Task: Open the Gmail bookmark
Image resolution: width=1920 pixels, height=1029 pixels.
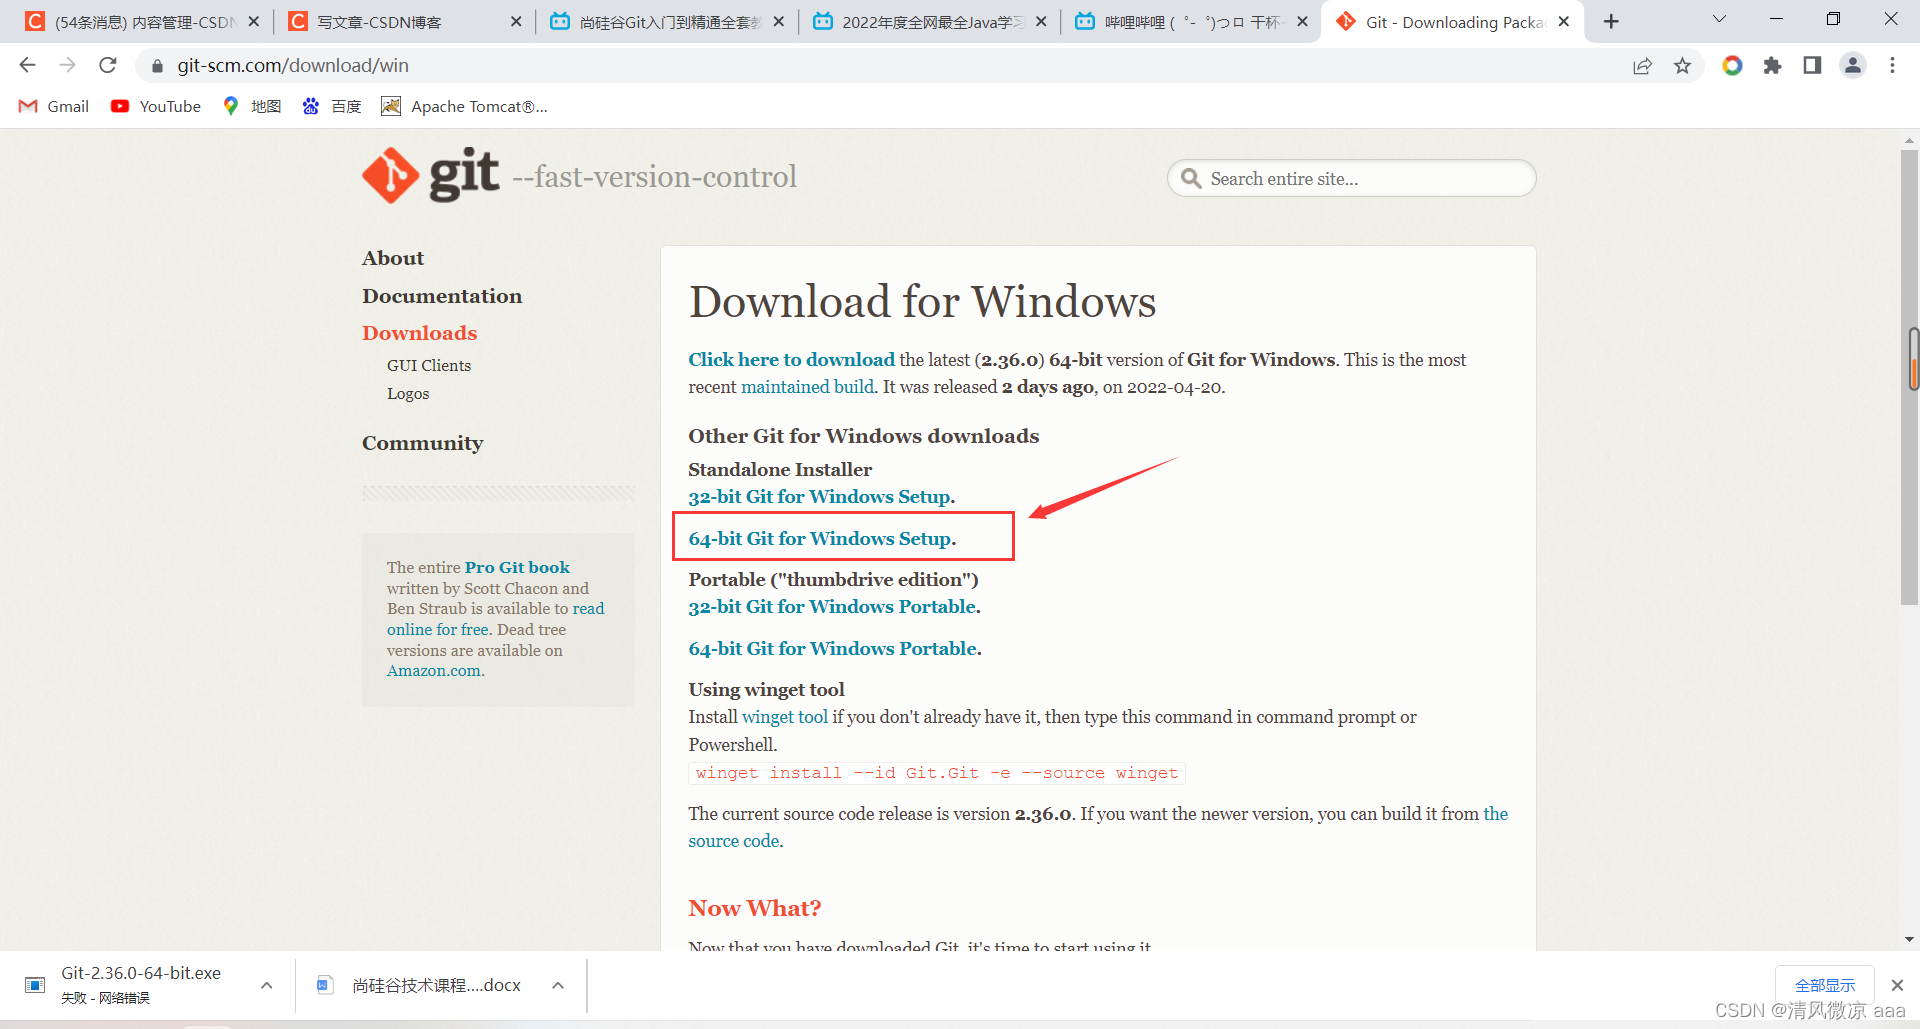Action: (54, 106)
